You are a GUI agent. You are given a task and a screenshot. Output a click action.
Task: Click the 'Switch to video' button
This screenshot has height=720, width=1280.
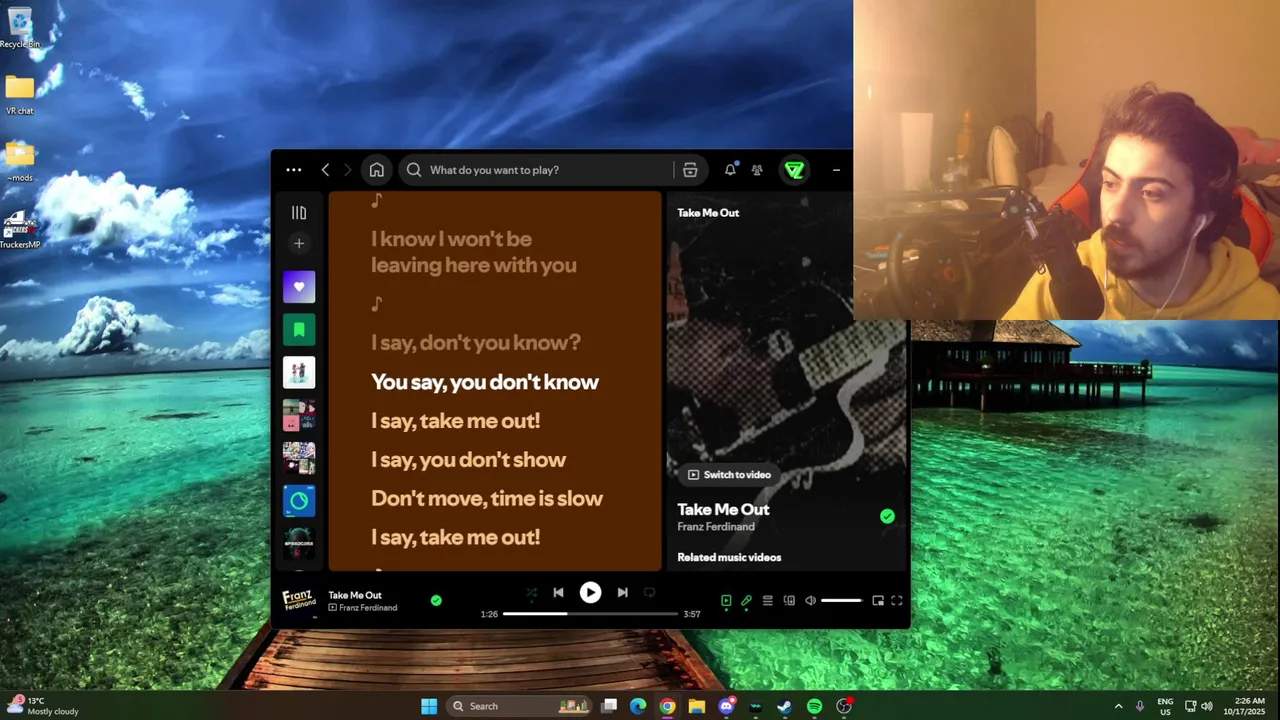coord(729,475)
